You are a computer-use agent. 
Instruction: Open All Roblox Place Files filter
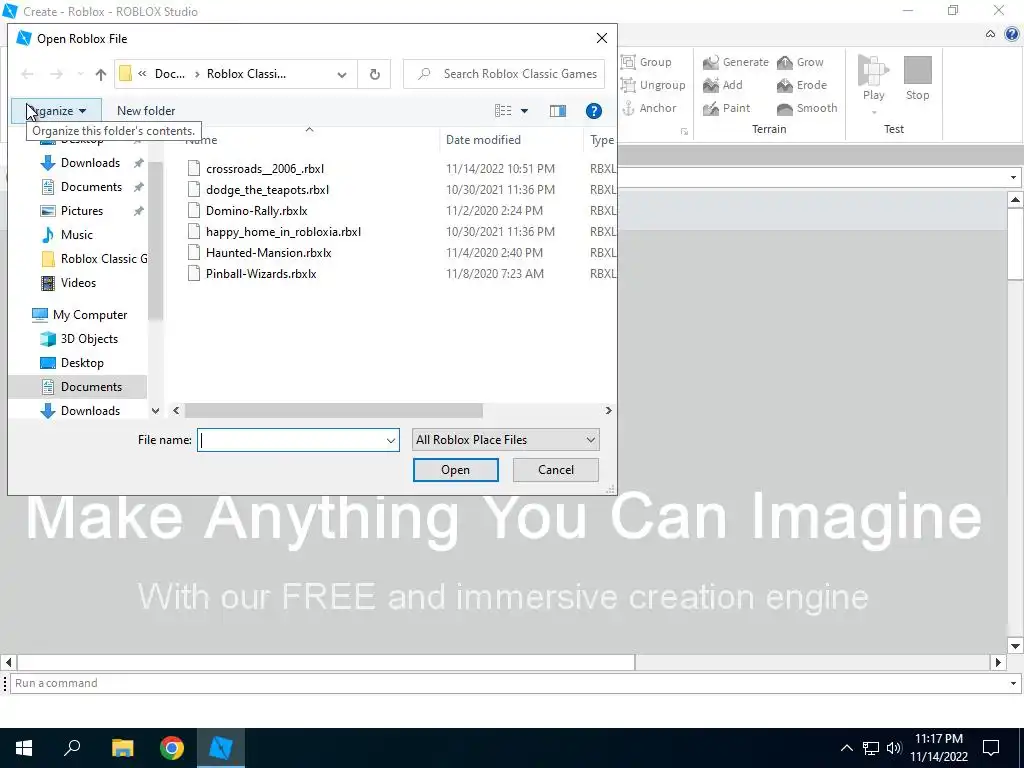pos(505,440)
